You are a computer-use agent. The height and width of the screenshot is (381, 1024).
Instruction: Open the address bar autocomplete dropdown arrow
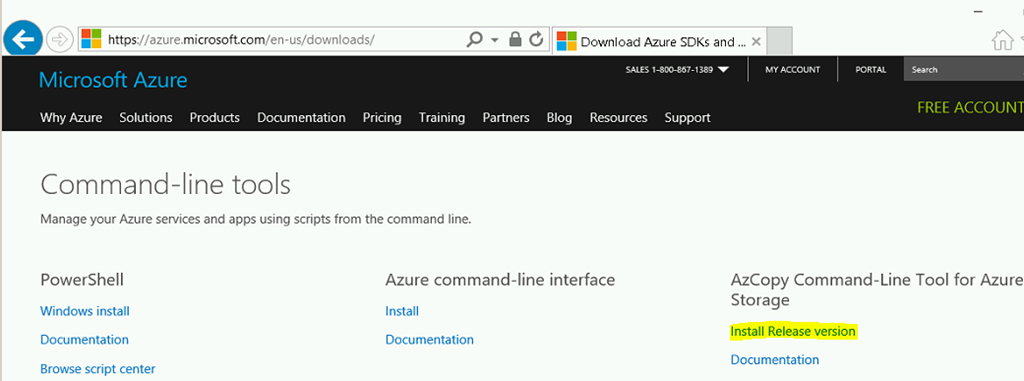pos(494,41)
